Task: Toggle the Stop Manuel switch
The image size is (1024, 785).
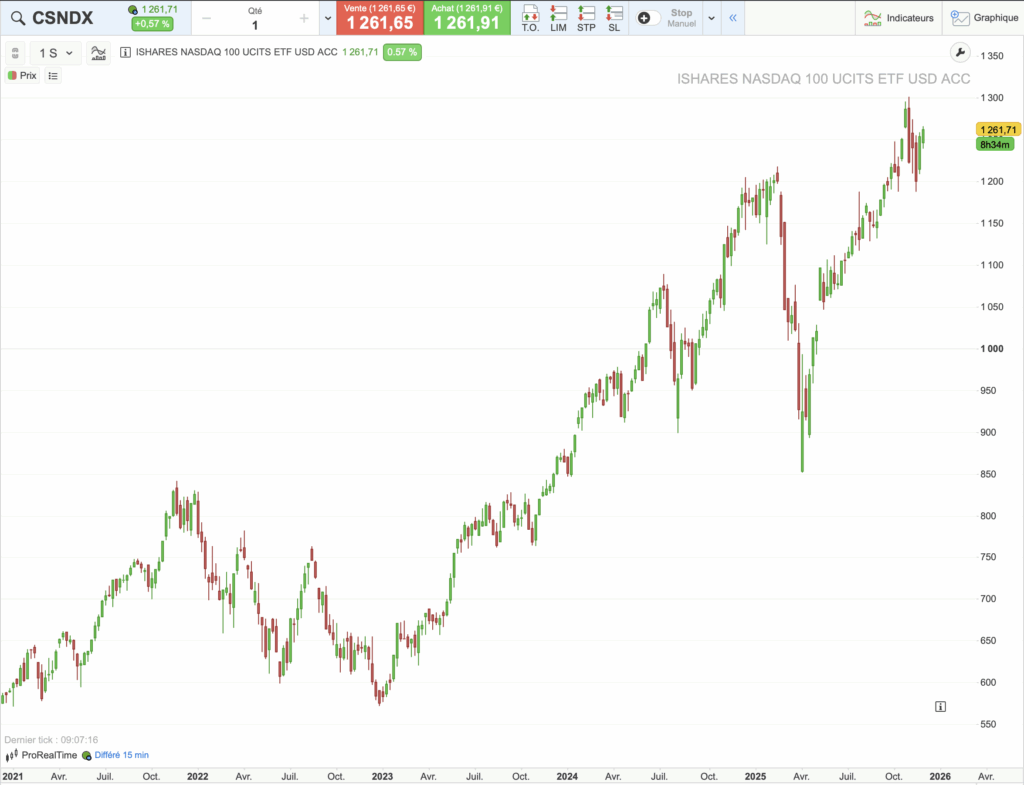Action: click(649, 17)
